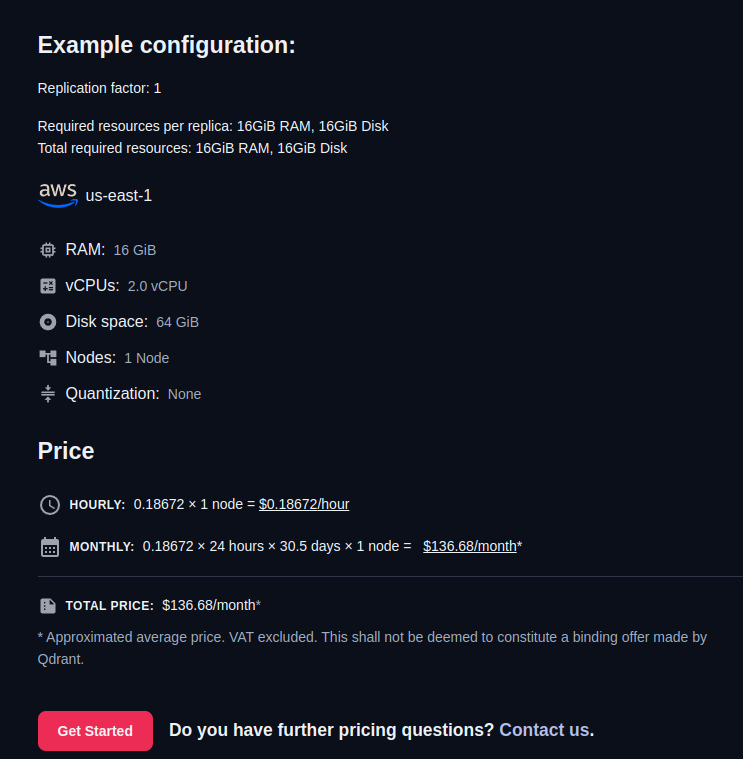
Task: Click the Price section heading
Action: [66, 451]
